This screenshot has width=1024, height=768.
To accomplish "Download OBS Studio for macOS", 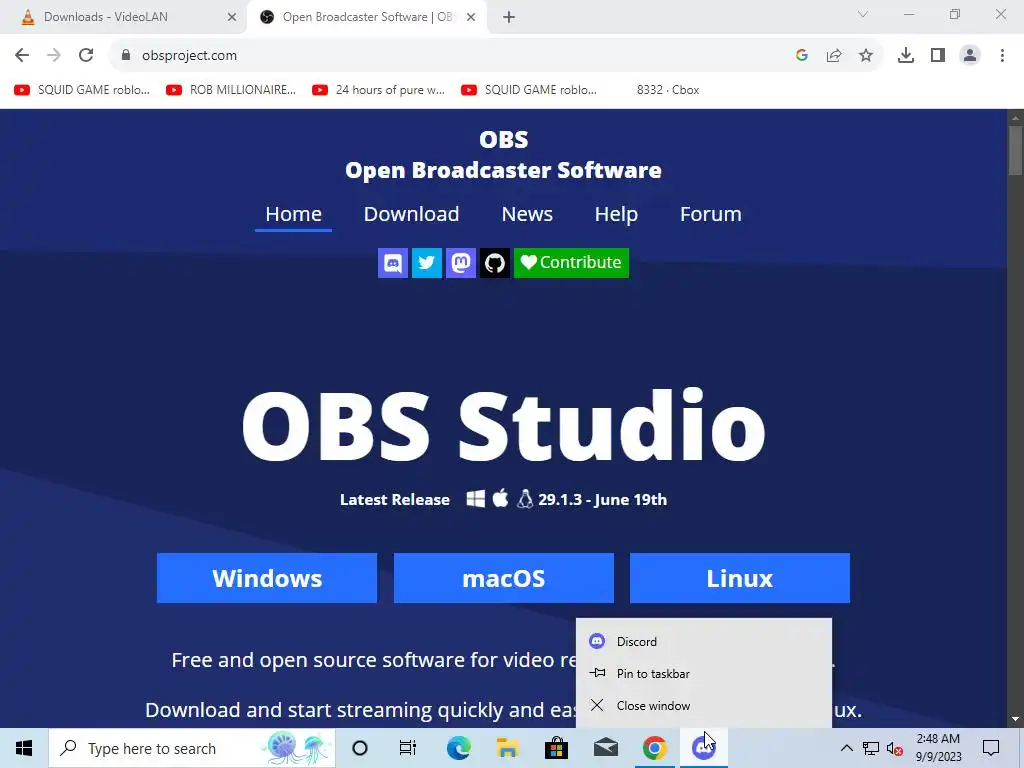I will 504,578.
